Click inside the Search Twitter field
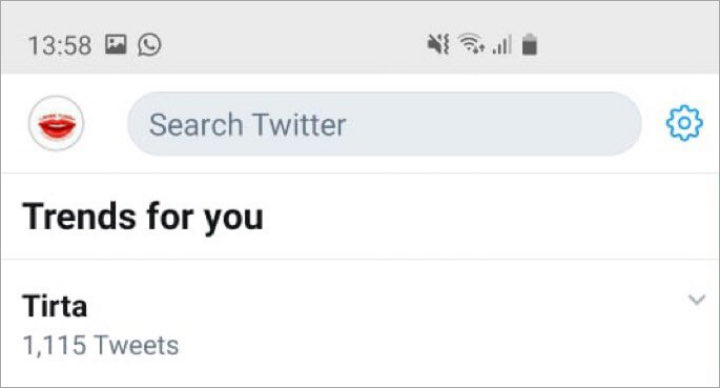The height and width of the screenshot is (388, 720). [x=384, y=124]
